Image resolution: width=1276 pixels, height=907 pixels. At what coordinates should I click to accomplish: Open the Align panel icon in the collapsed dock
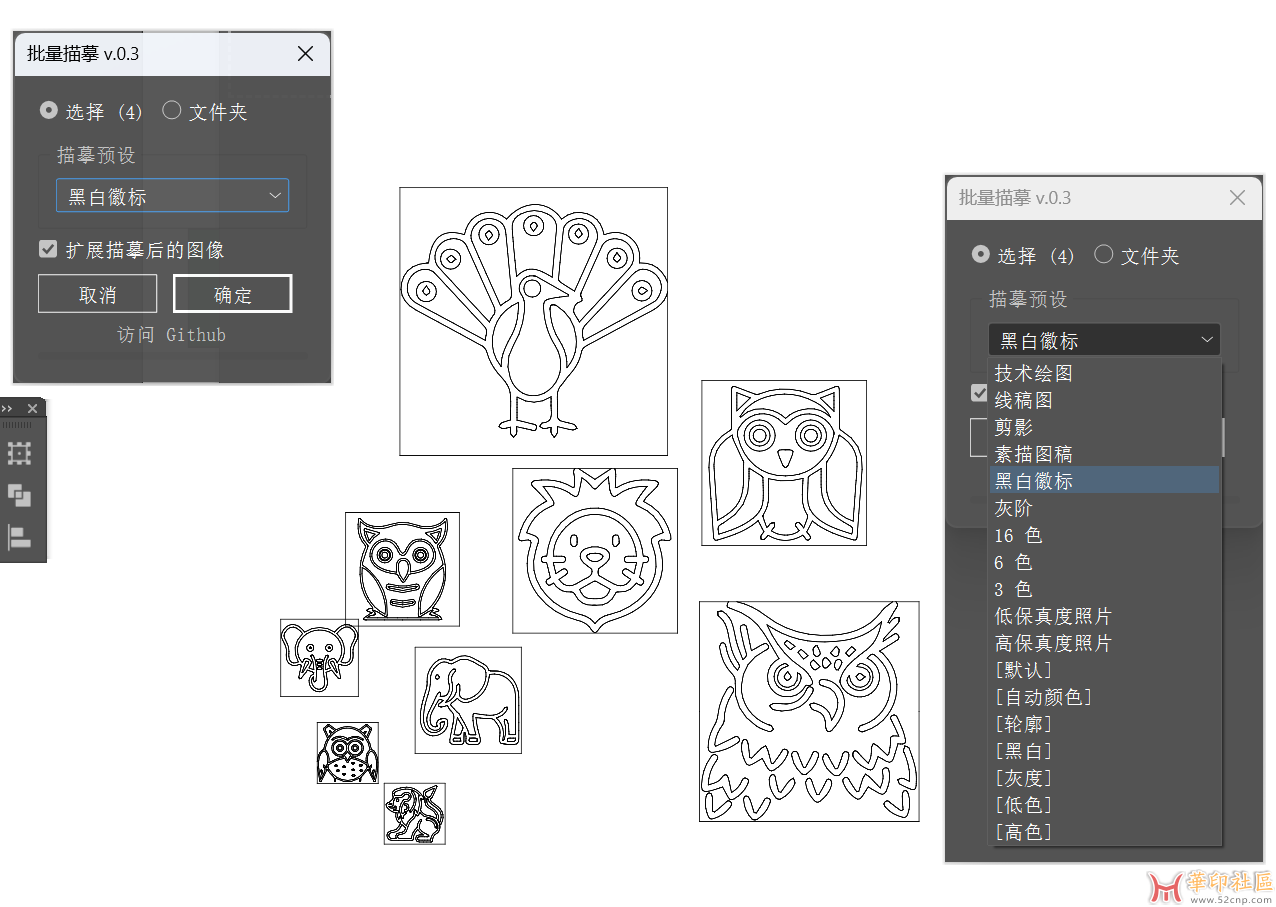point(19,537)
